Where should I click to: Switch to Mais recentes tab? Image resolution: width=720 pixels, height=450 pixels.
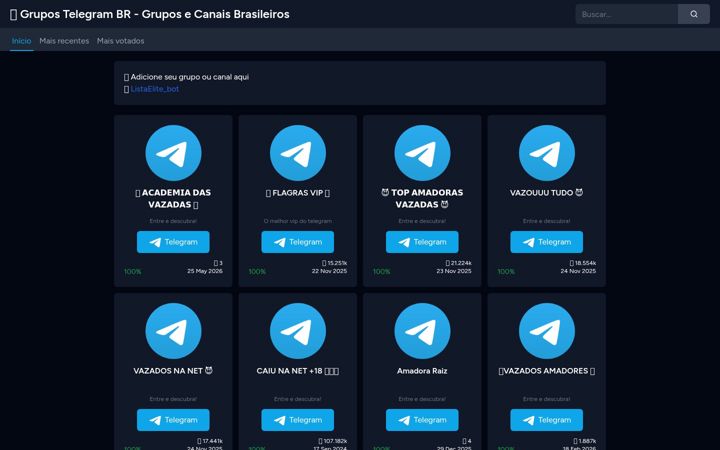64,41
